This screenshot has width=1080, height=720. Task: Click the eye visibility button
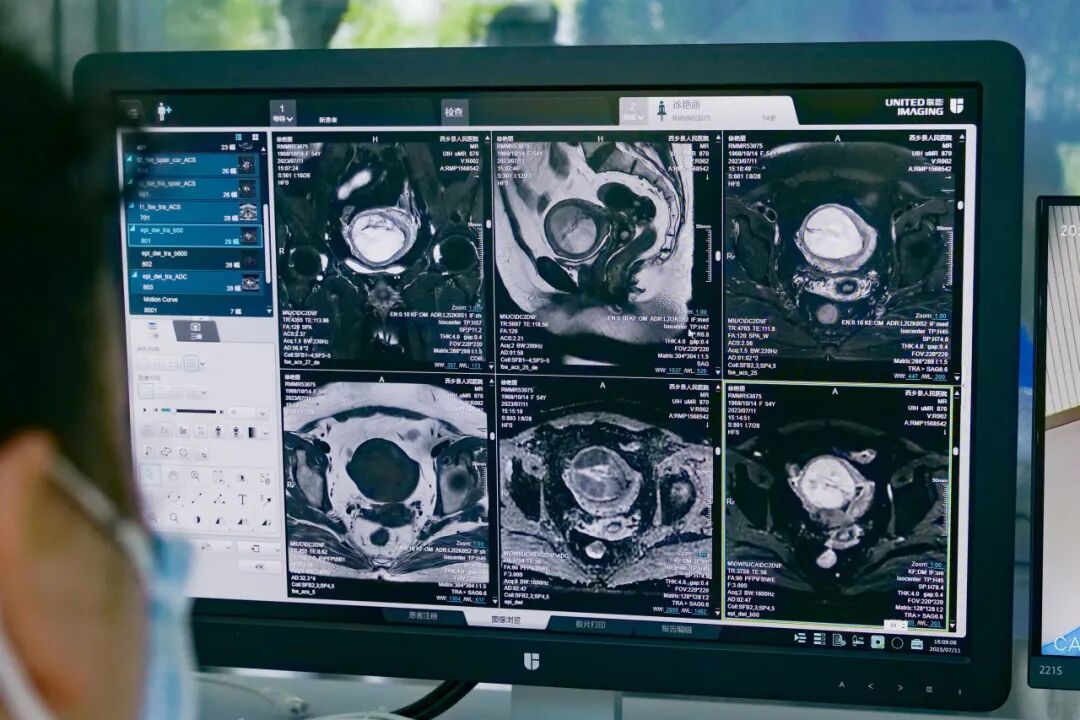tap(260, 566)
